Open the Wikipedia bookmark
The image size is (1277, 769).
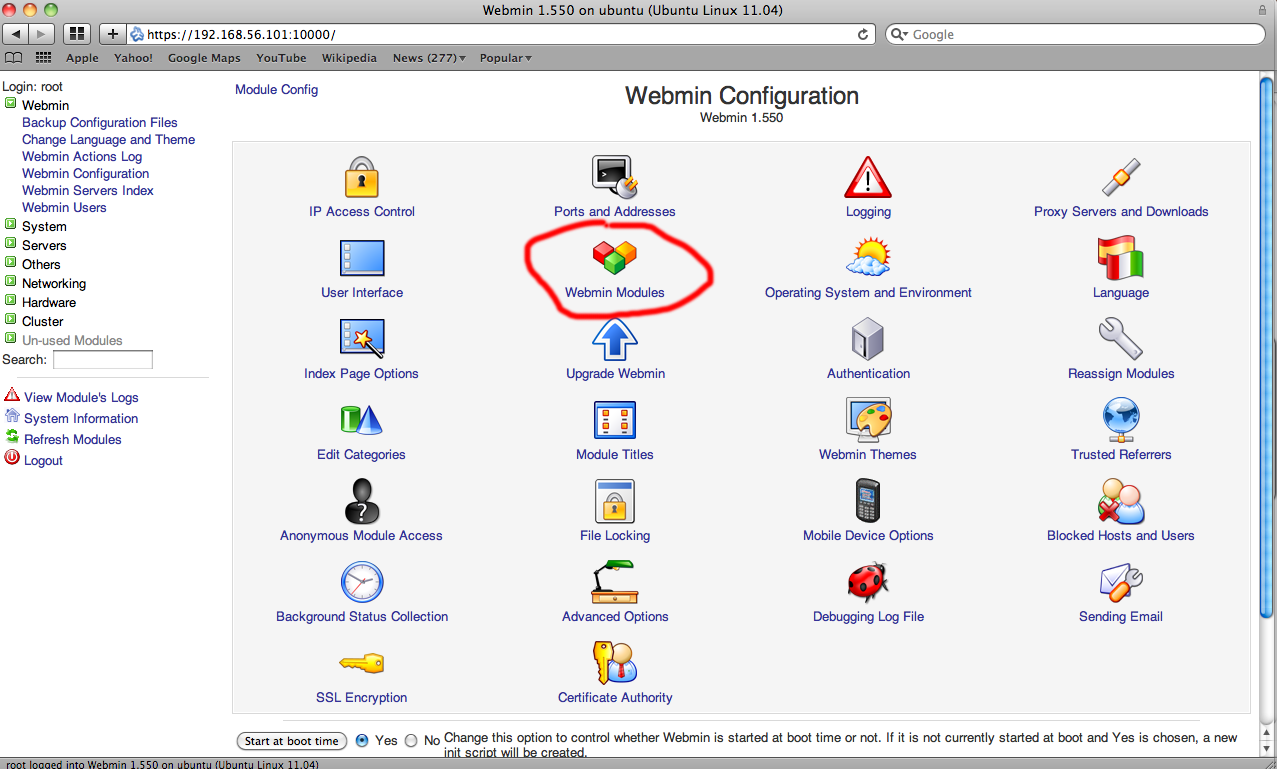point(349,58)
